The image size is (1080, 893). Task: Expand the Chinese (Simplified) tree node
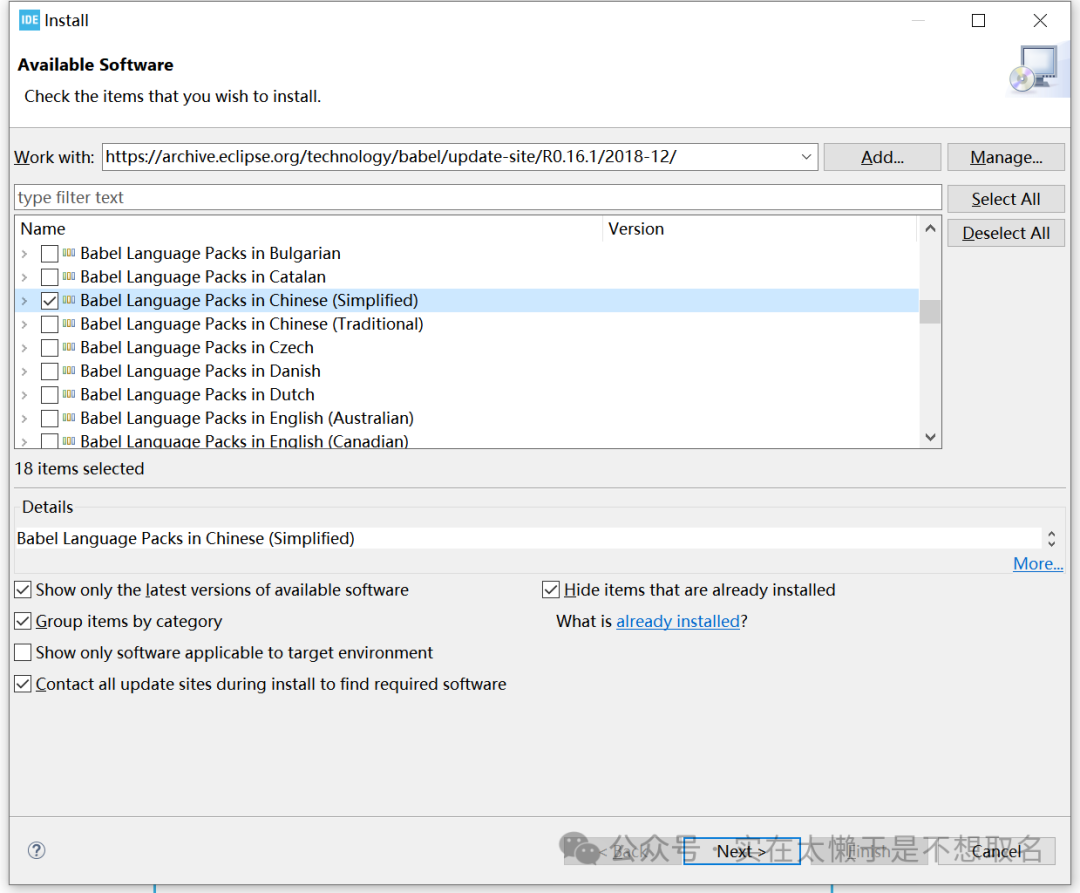pyautogui.click(x=25, y=300)
